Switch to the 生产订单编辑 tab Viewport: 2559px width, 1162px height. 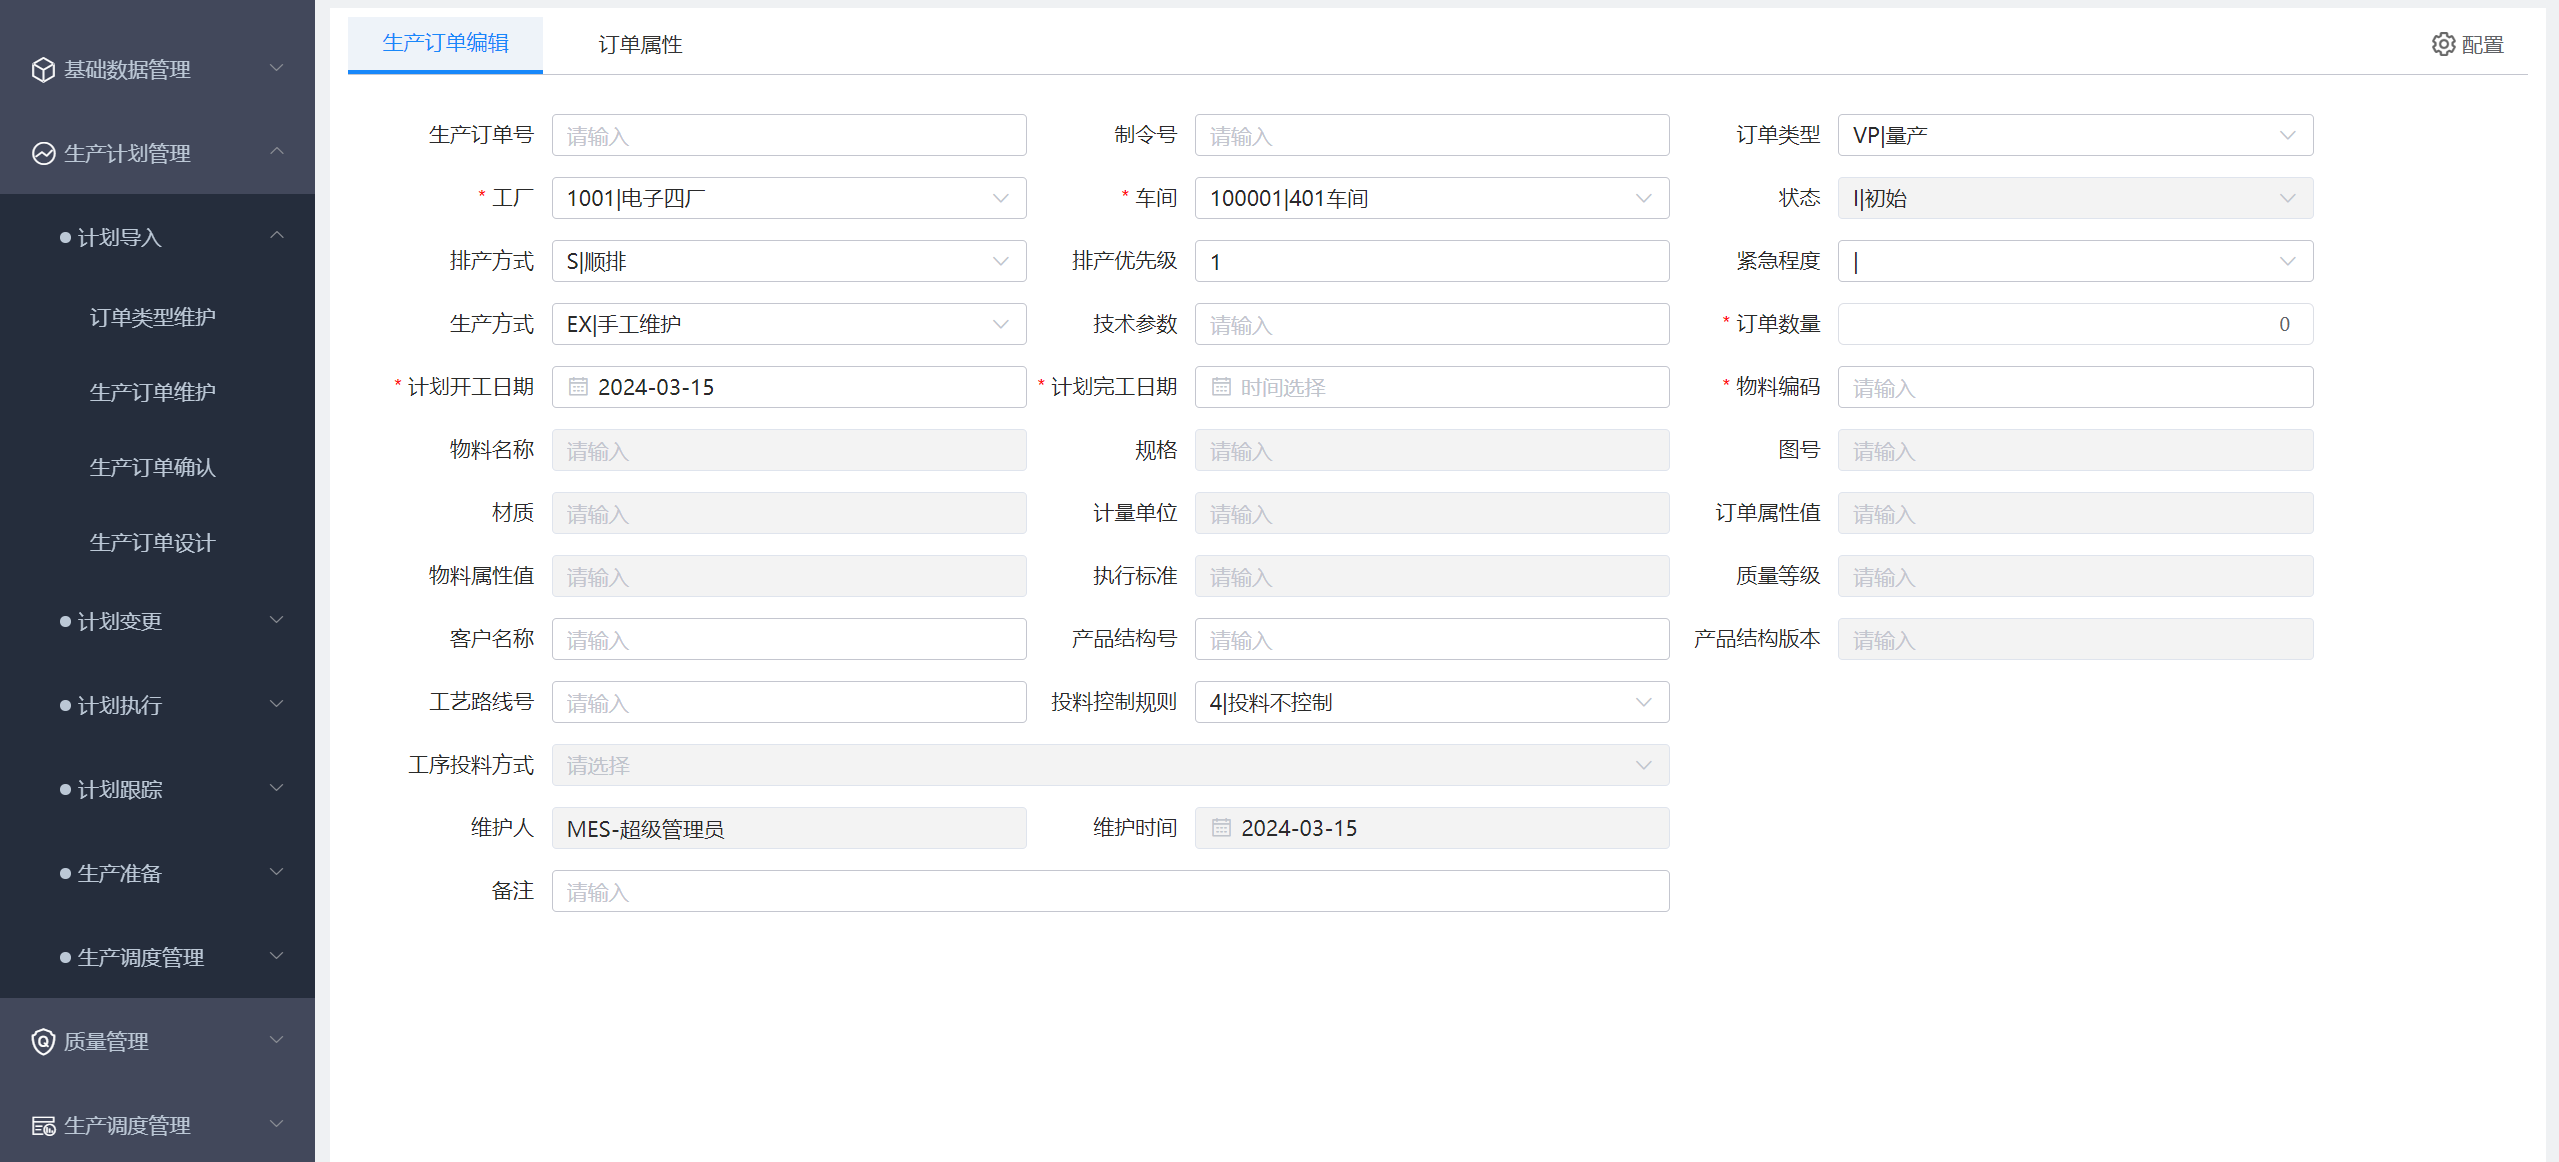pos(445,44)
